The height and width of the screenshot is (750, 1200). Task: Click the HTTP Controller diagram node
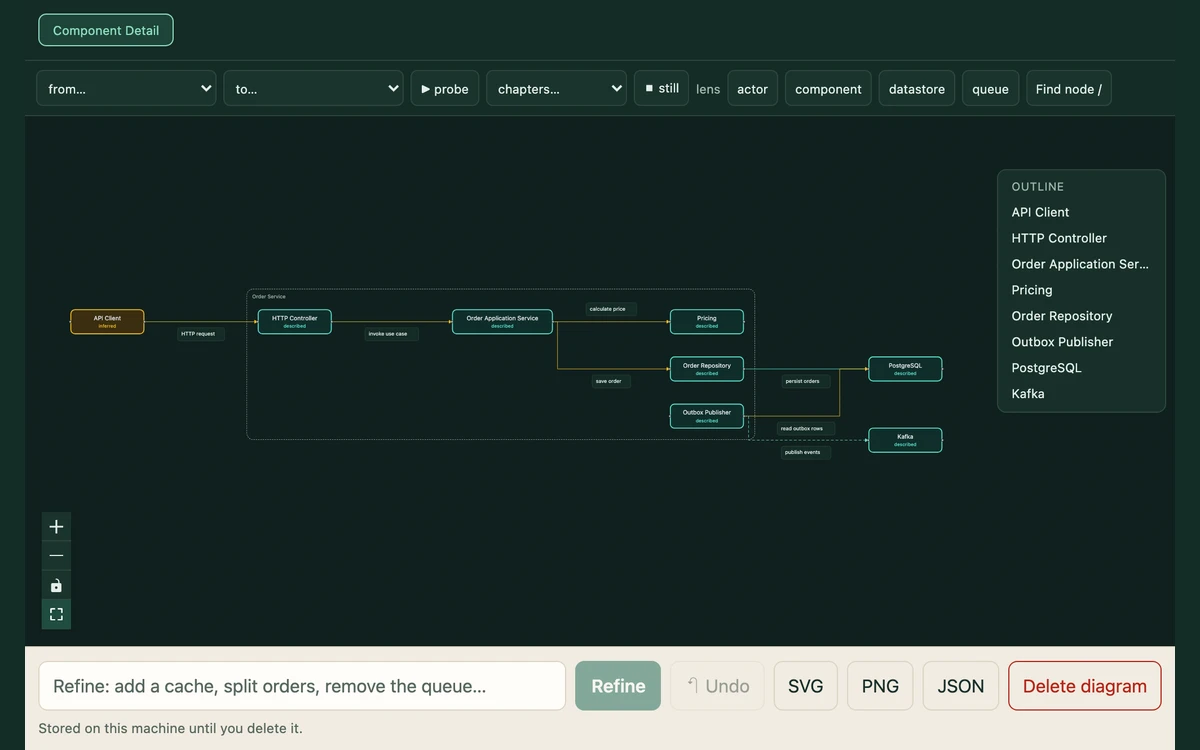point(295,322)
